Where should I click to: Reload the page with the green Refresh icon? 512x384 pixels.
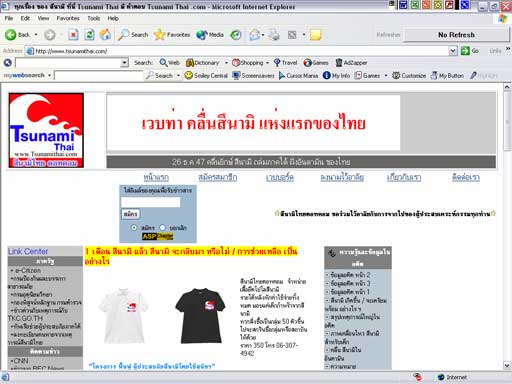coord(89,35)
